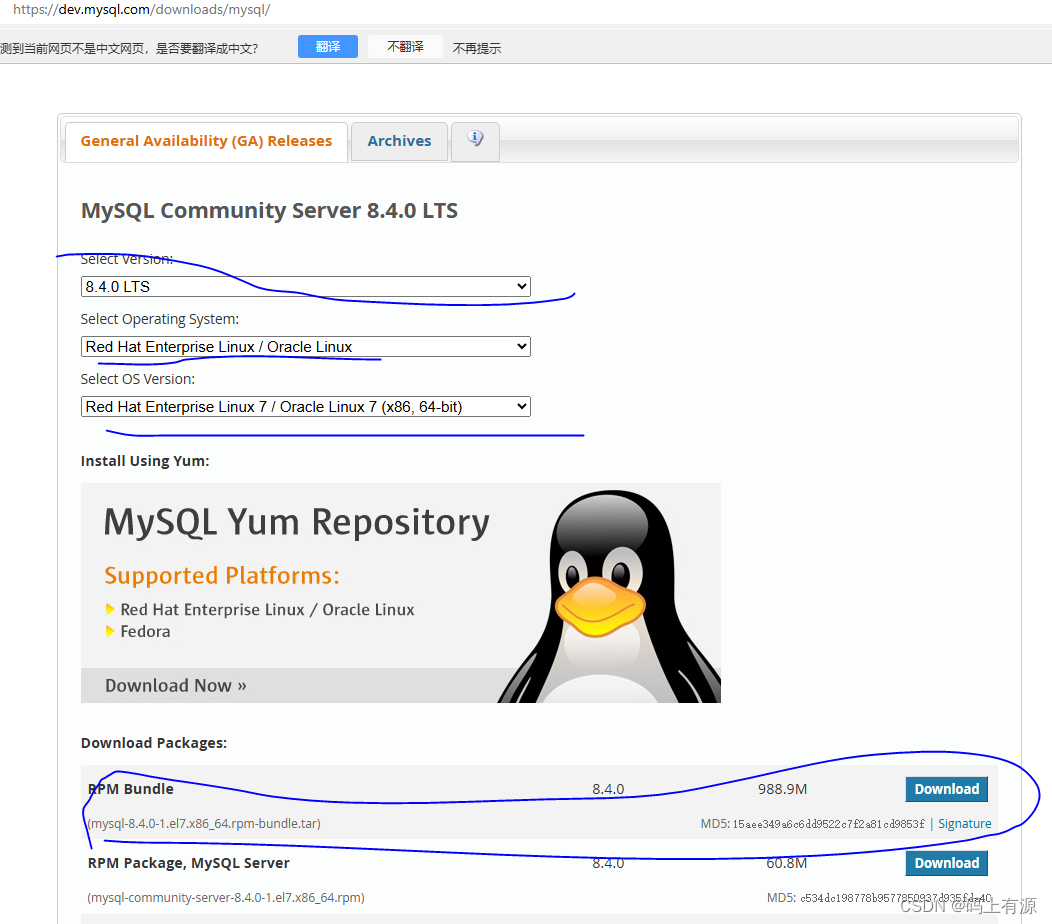Click the 不翻译 (don't translate) button
The height and width of the screenshot is (924, 1052).
pos(405,46)
